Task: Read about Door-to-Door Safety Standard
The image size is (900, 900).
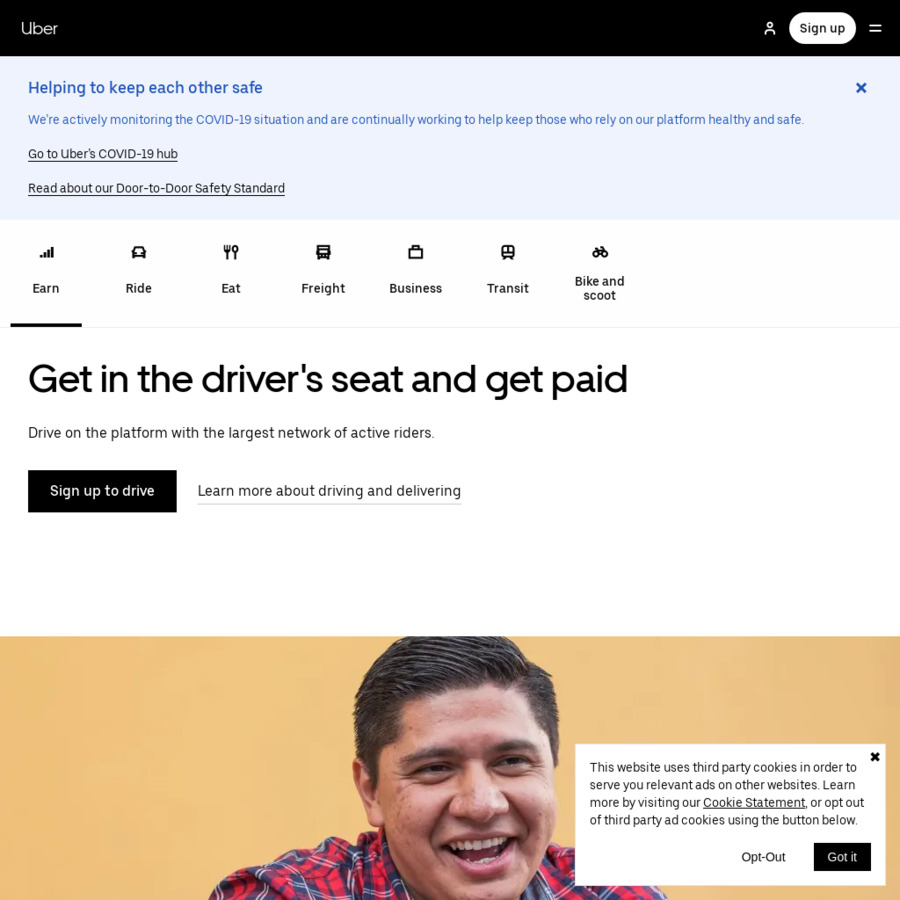Action: click(x=156, y=188)
